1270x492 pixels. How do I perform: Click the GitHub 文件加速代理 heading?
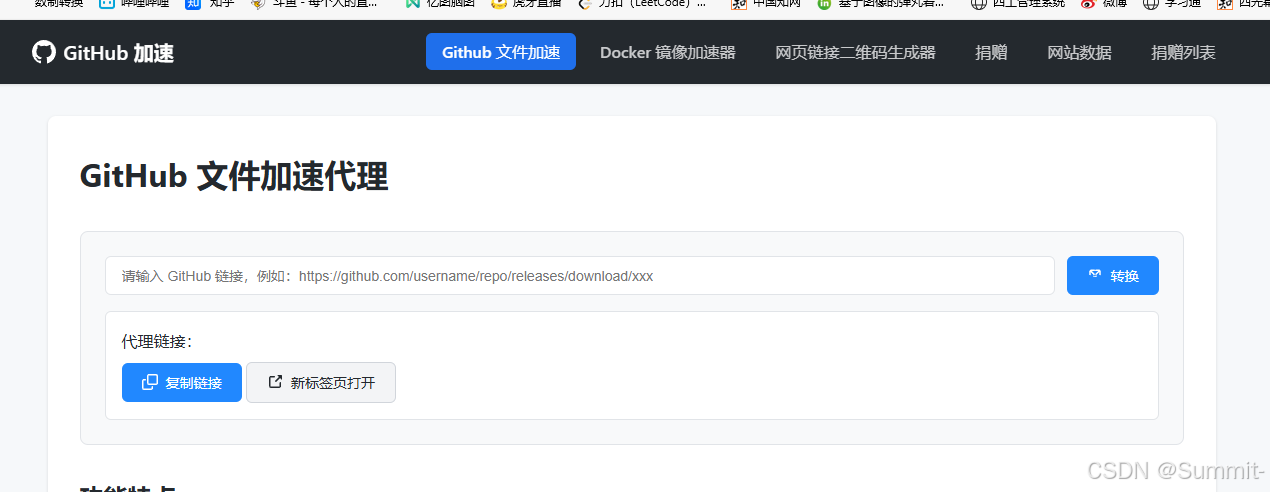(x=234, y=176)
